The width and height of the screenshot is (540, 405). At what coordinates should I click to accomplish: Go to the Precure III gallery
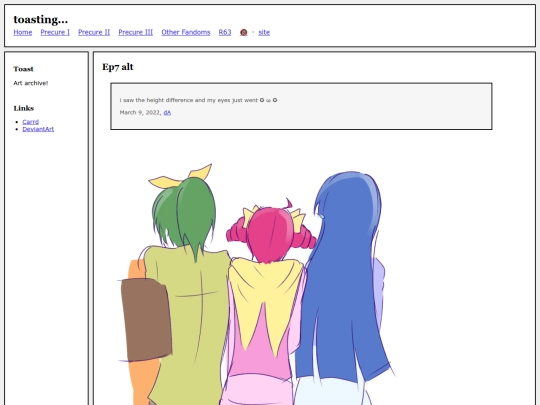[x=136, y=32]
